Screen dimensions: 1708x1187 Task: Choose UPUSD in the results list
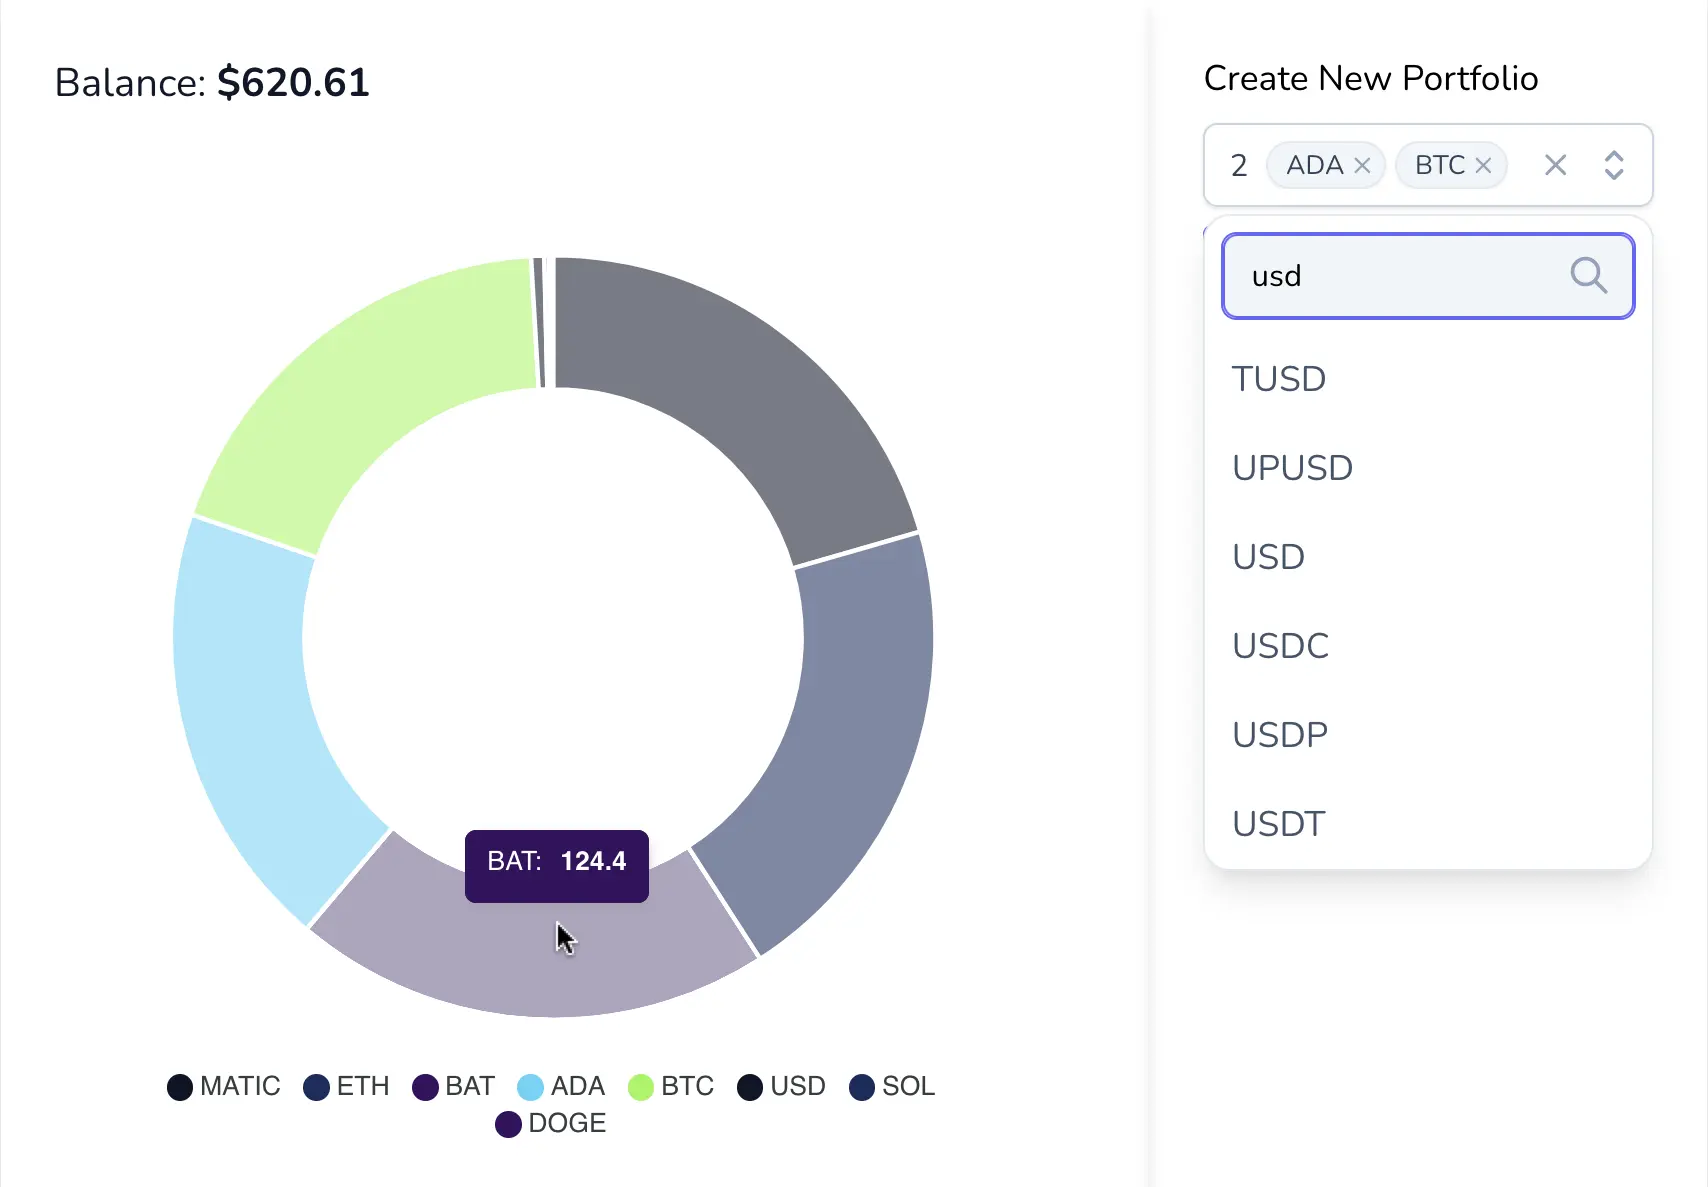tap(1292, 468)
